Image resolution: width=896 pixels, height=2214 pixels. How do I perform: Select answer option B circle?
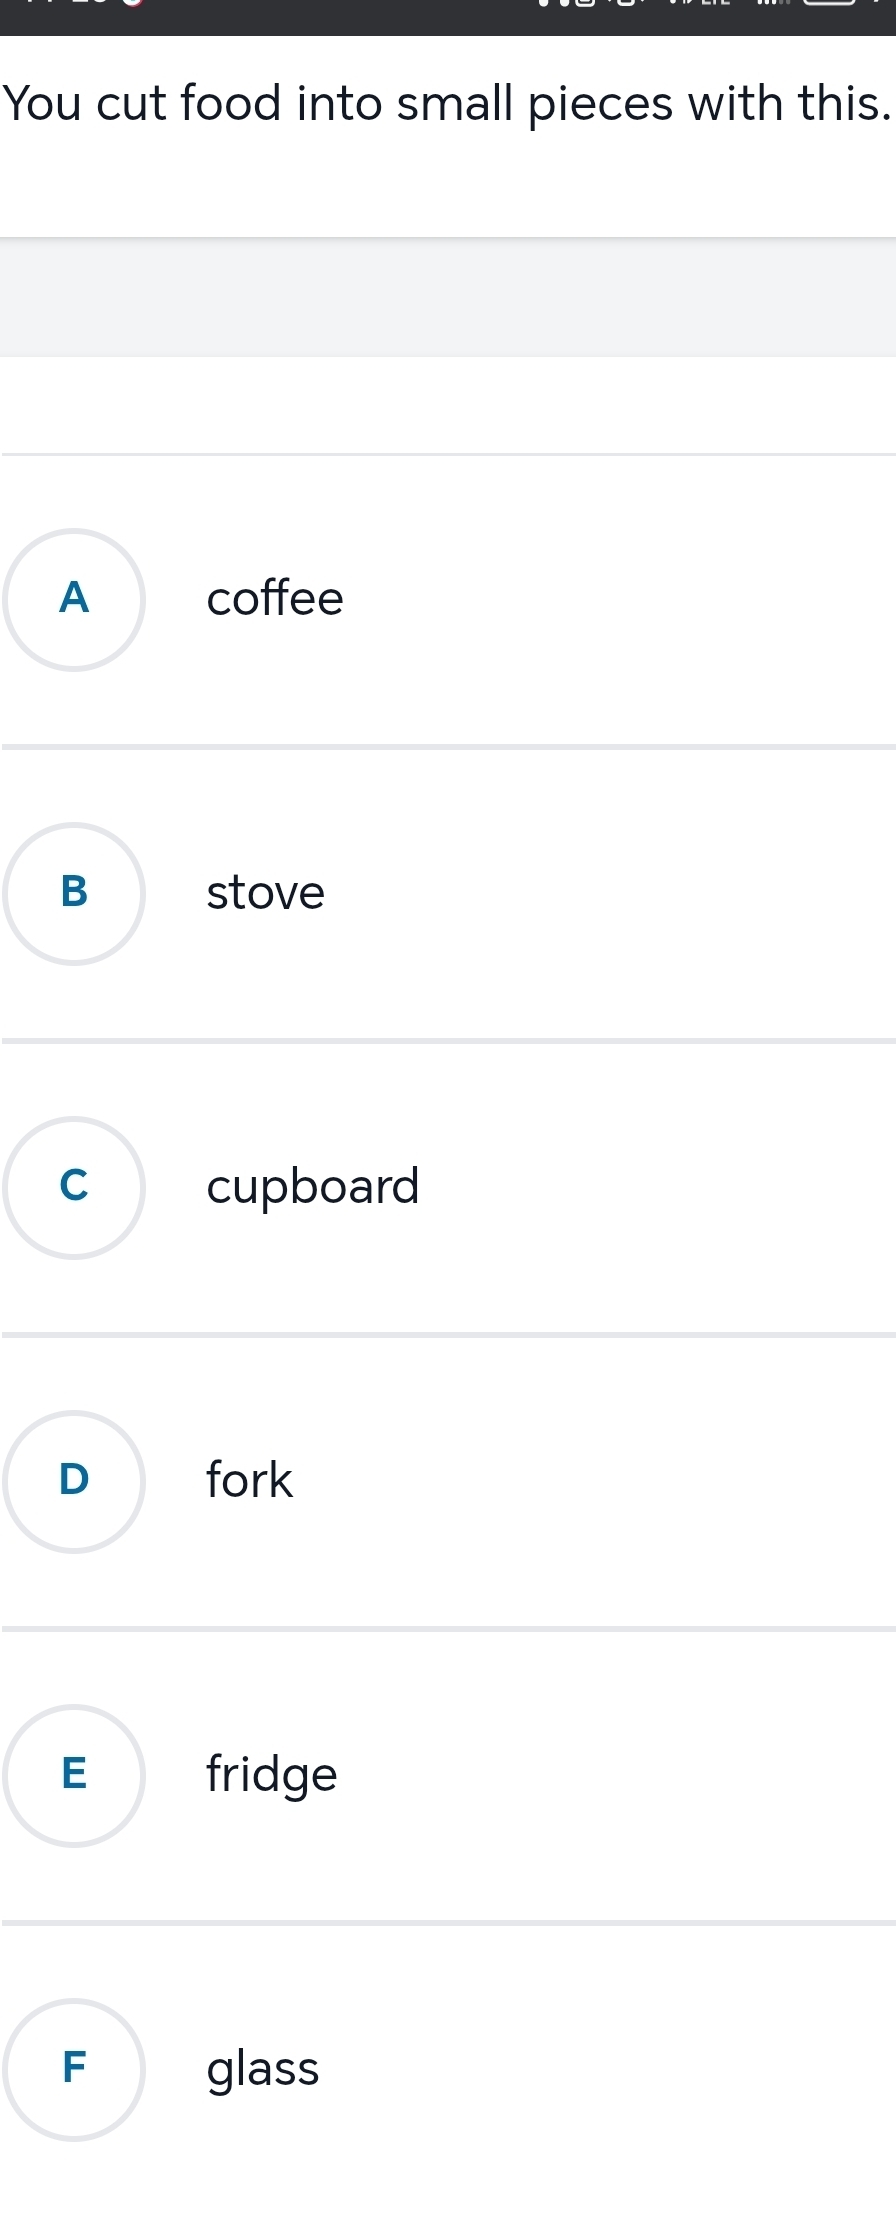[x=74, y=893]
